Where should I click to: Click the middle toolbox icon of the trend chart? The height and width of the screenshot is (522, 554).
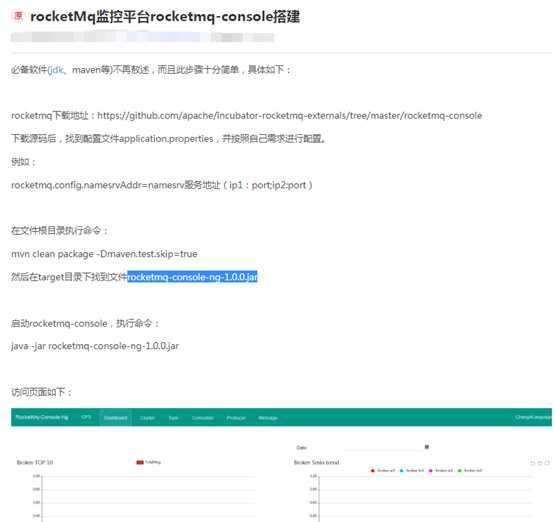click(x=540, y=463)
